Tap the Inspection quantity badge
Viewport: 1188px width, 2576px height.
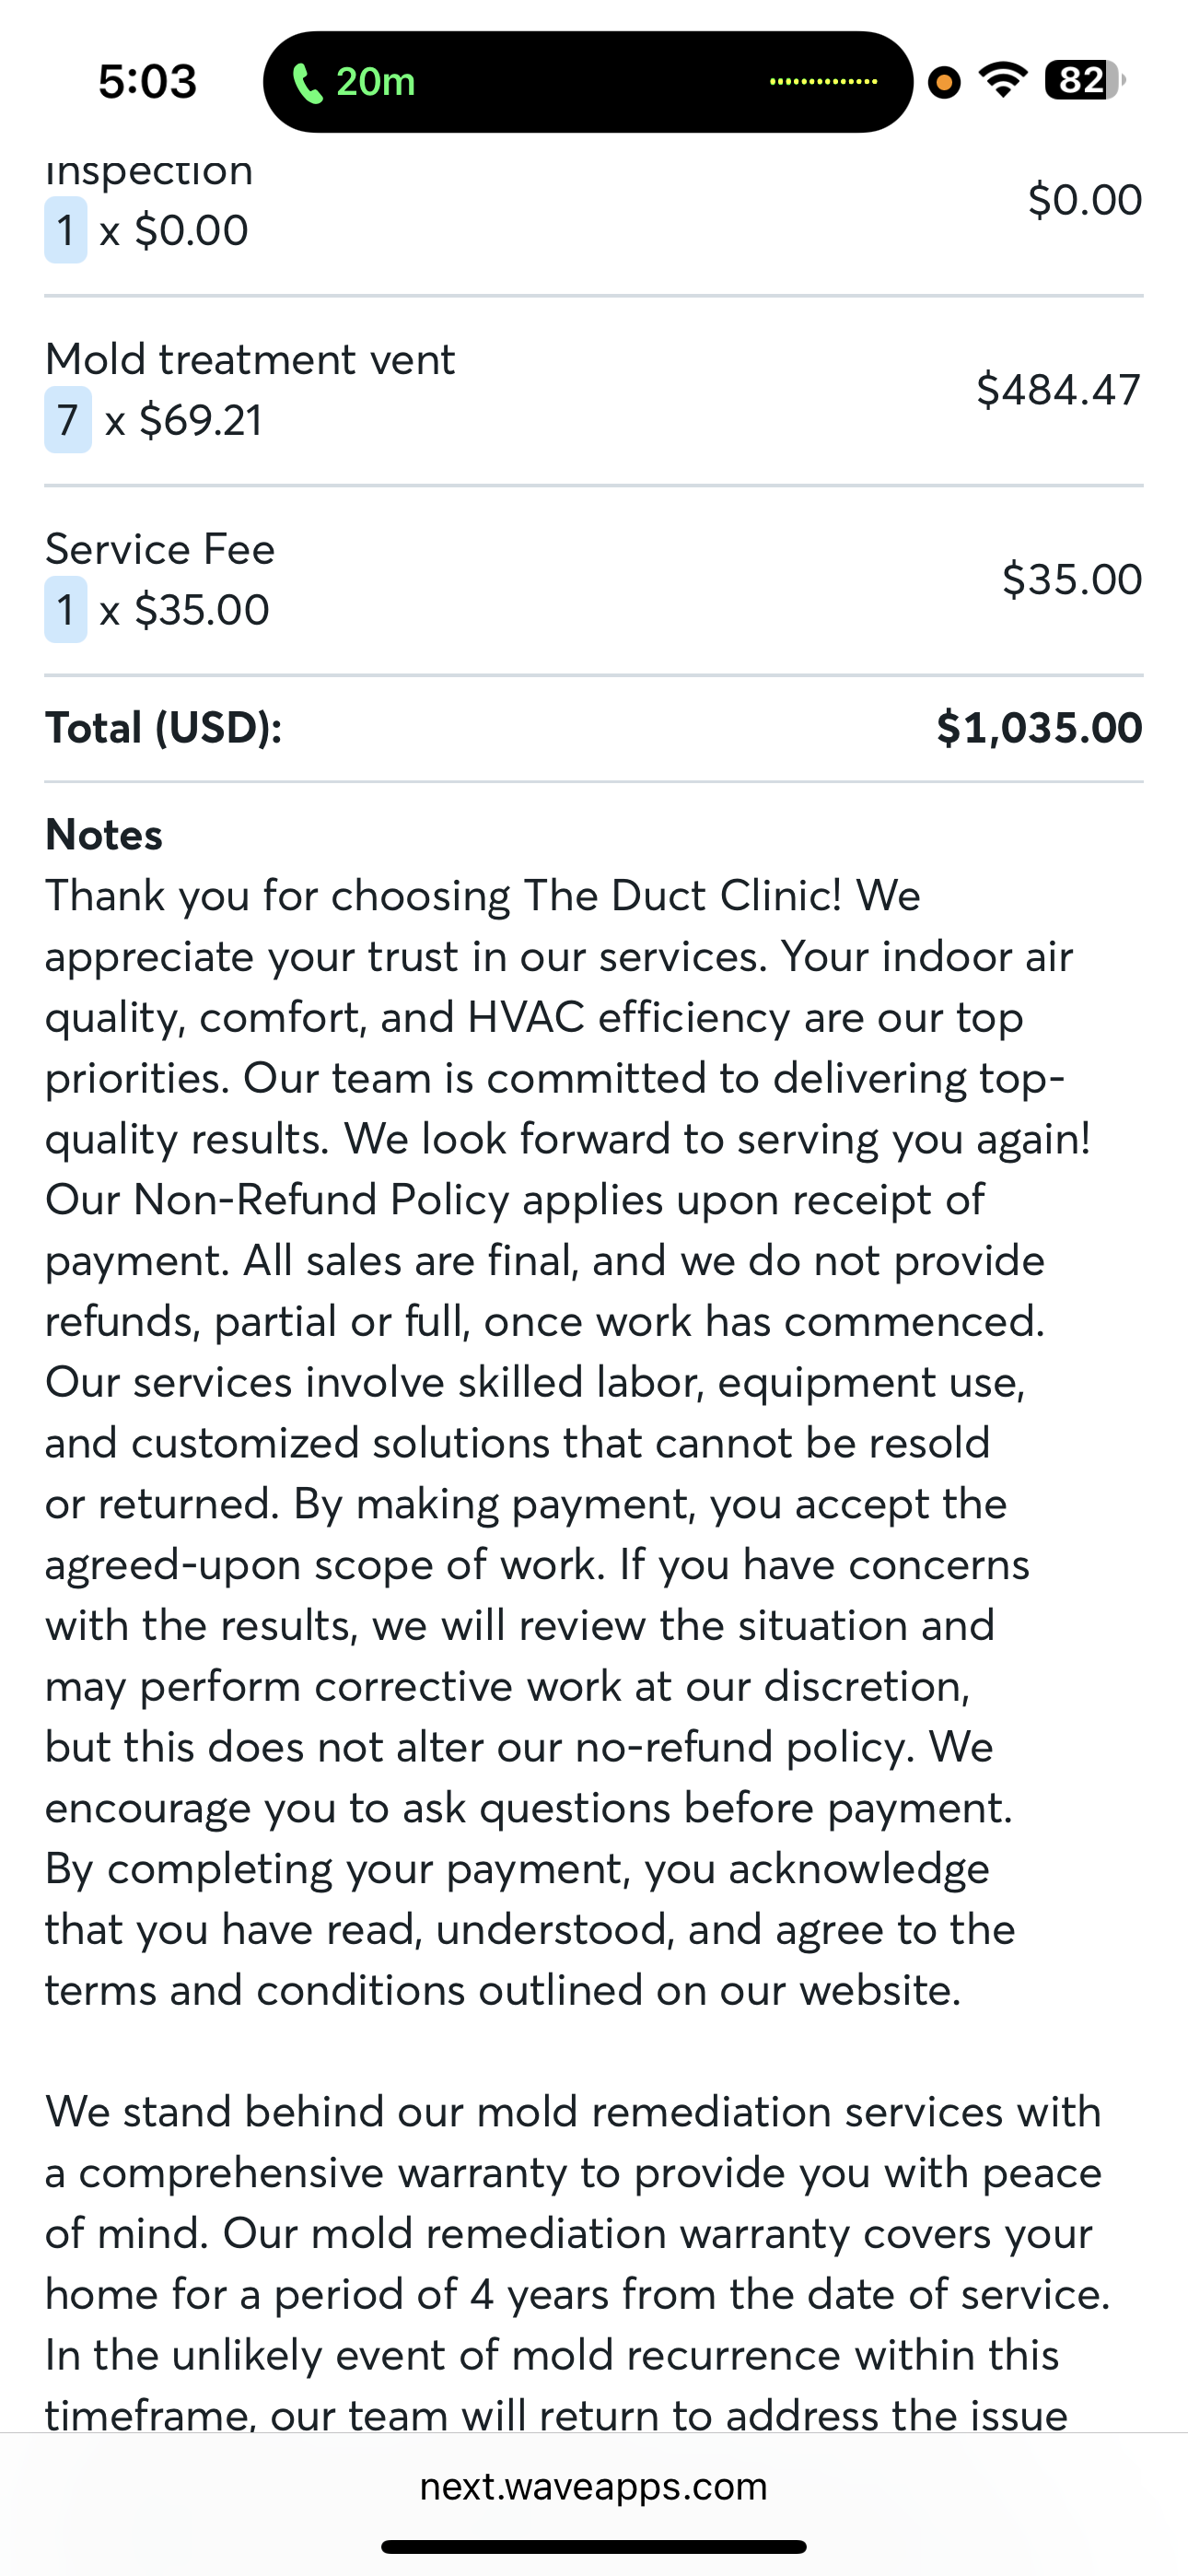click(66, 231)
